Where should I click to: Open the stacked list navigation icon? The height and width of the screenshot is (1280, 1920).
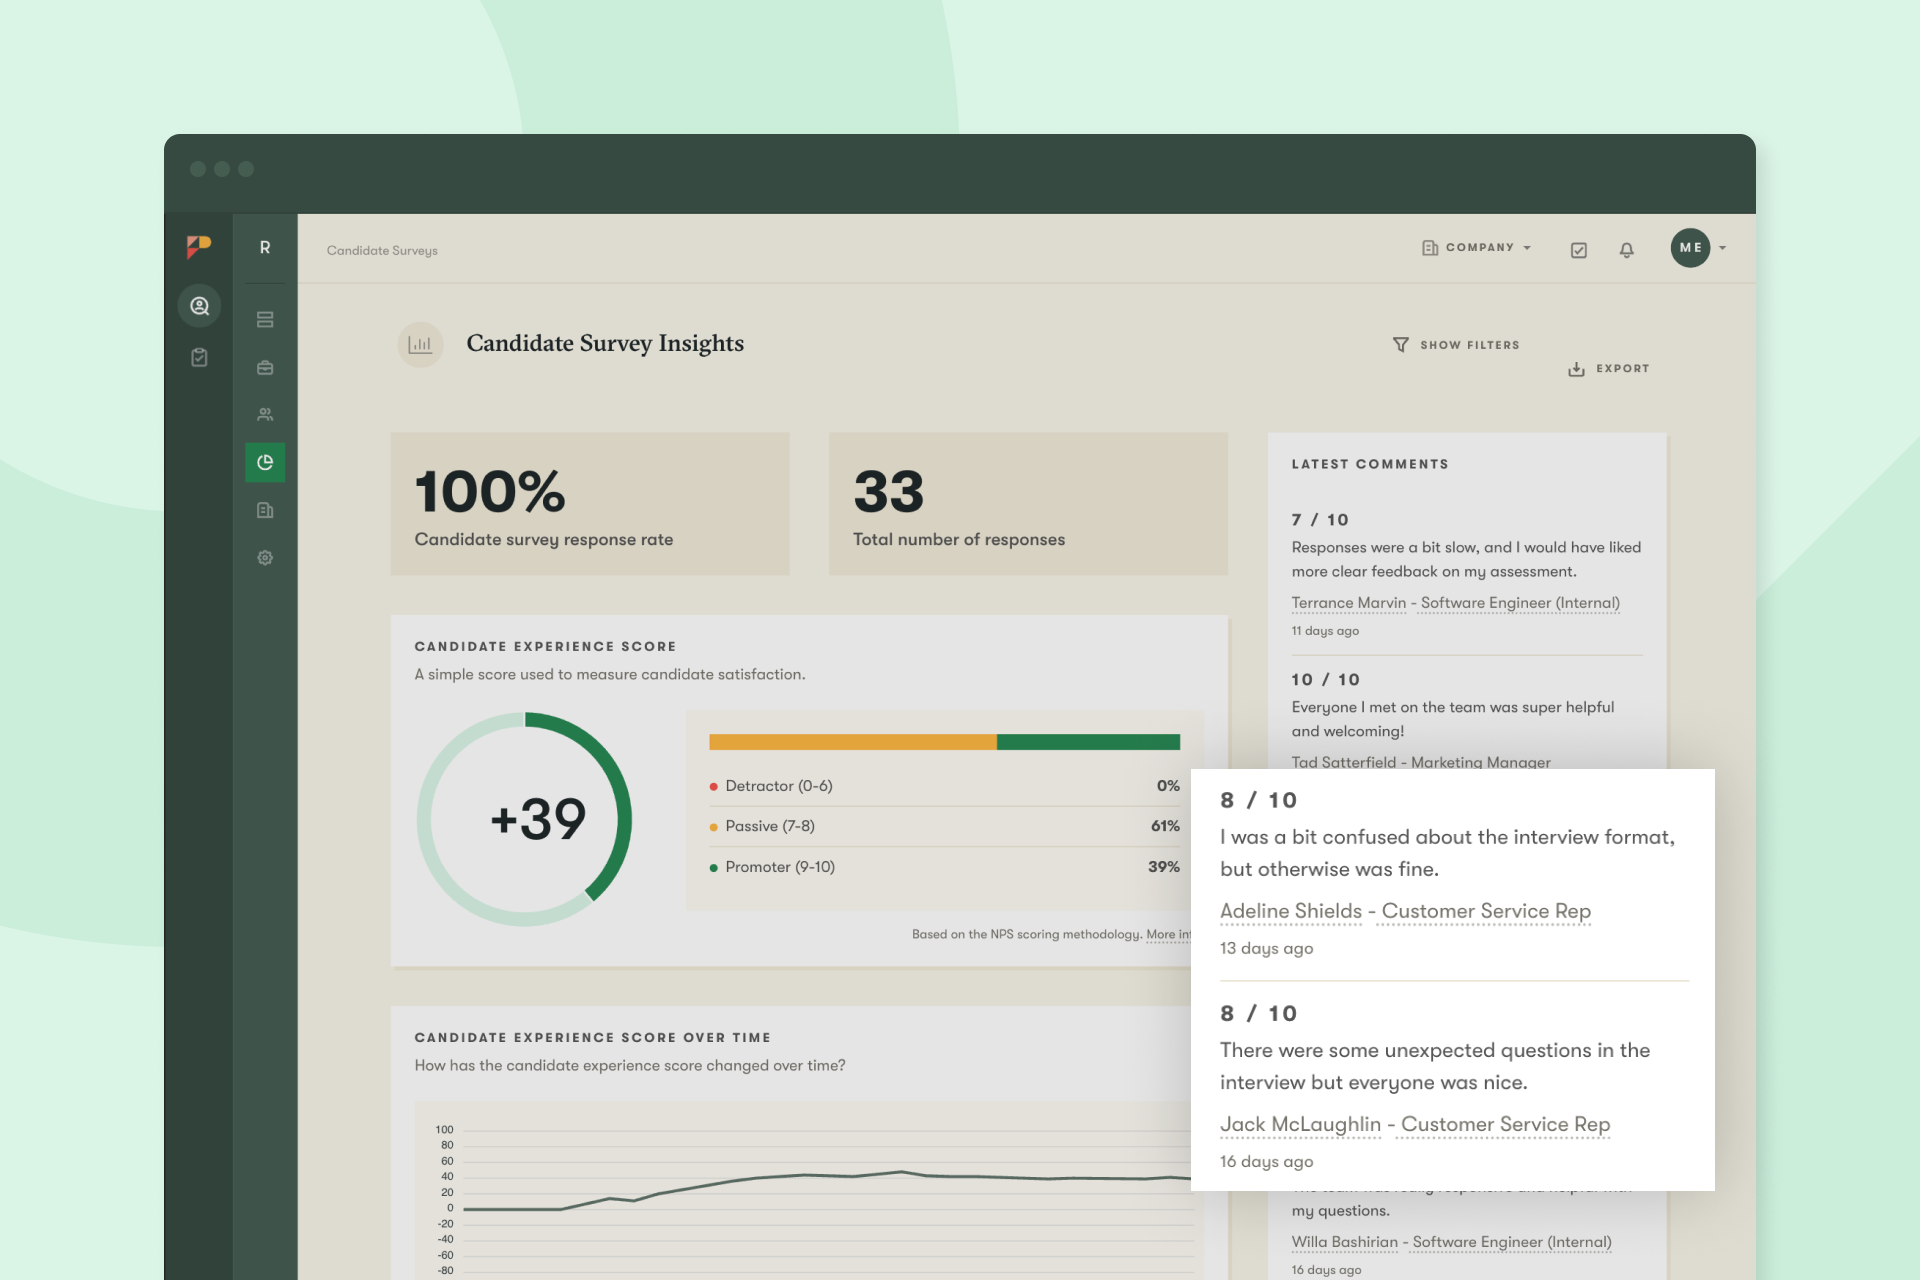pos(265,320)
